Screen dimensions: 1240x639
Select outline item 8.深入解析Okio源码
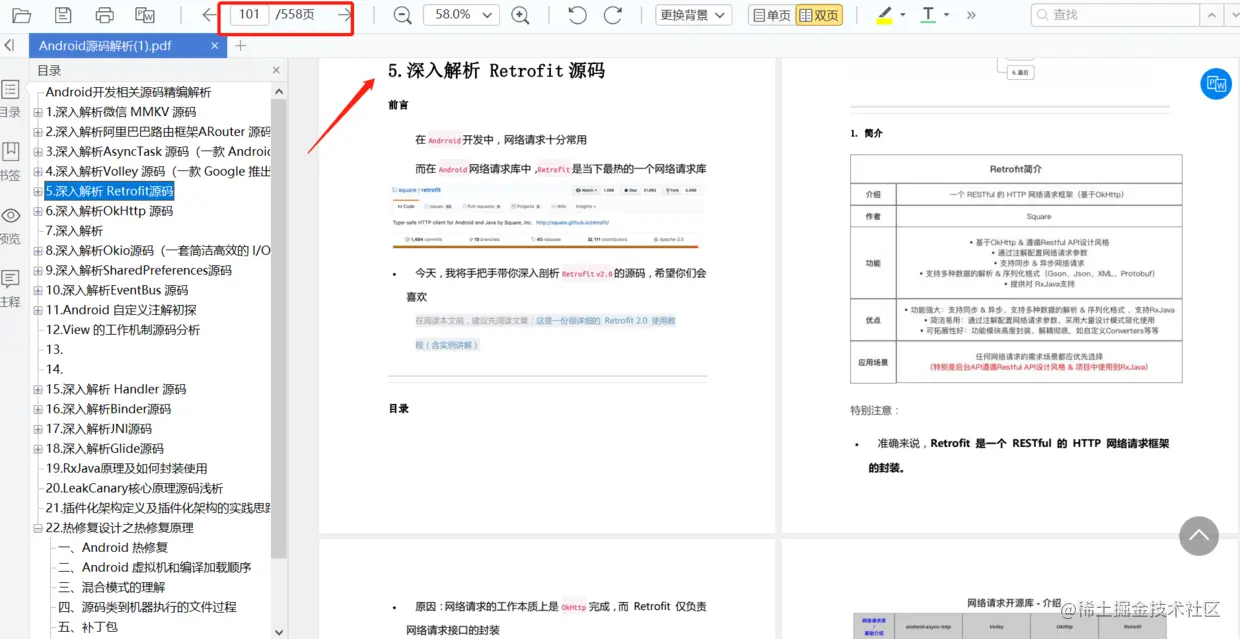tap(158, 251)
